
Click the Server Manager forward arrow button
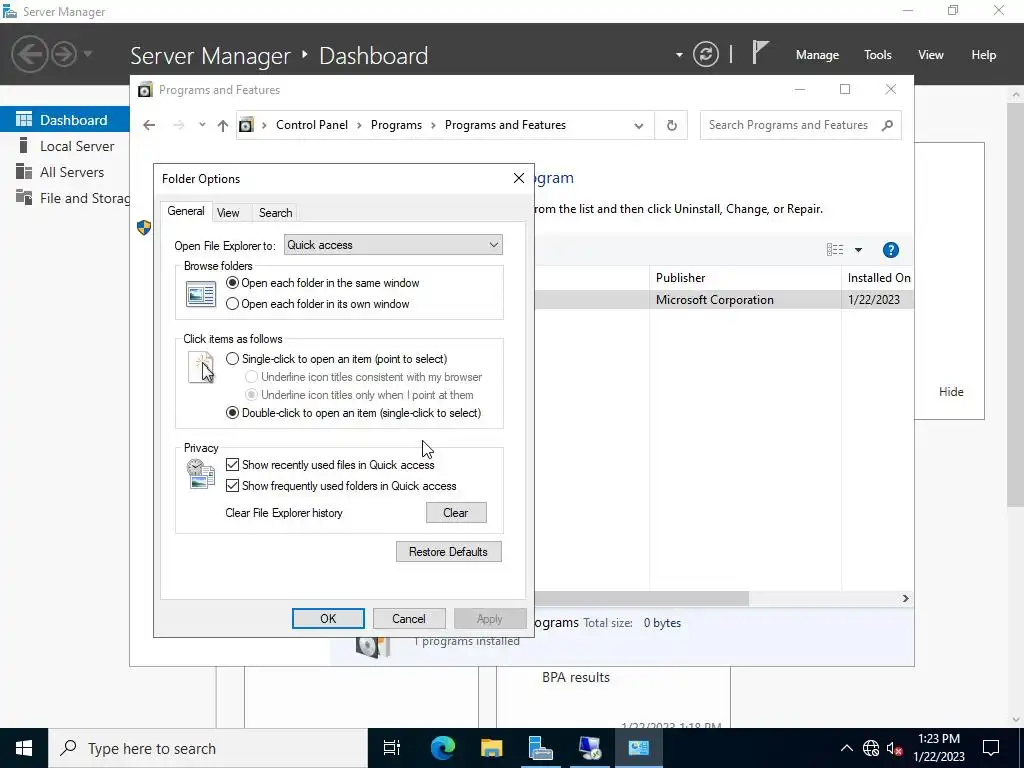[64, 54]
